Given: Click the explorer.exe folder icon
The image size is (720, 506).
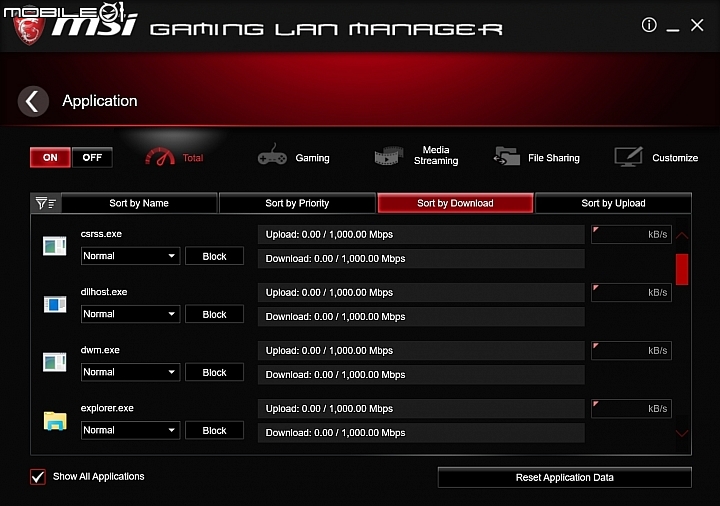Looking at the screenshot, I should [55, 421].
